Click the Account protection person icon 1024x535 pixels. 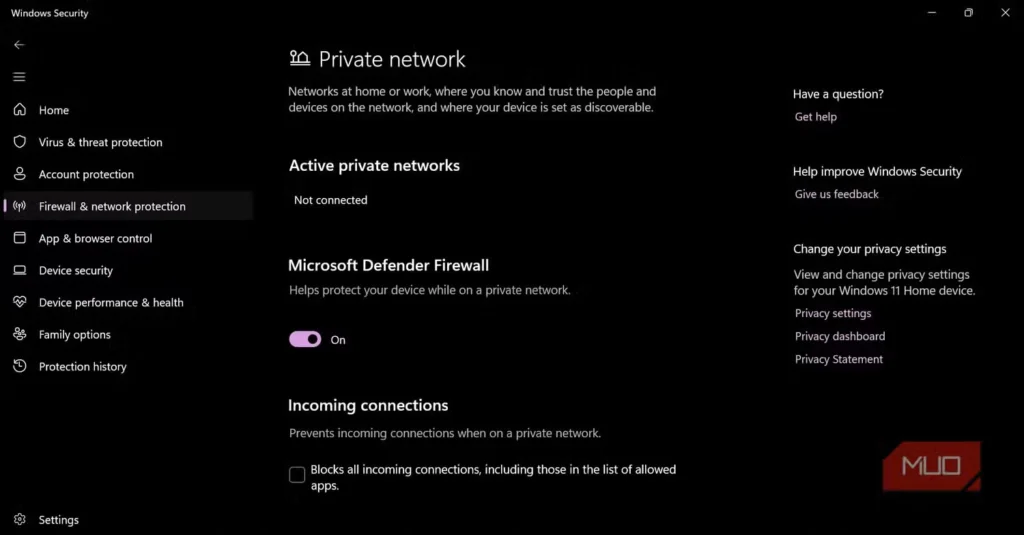[19, 174]
